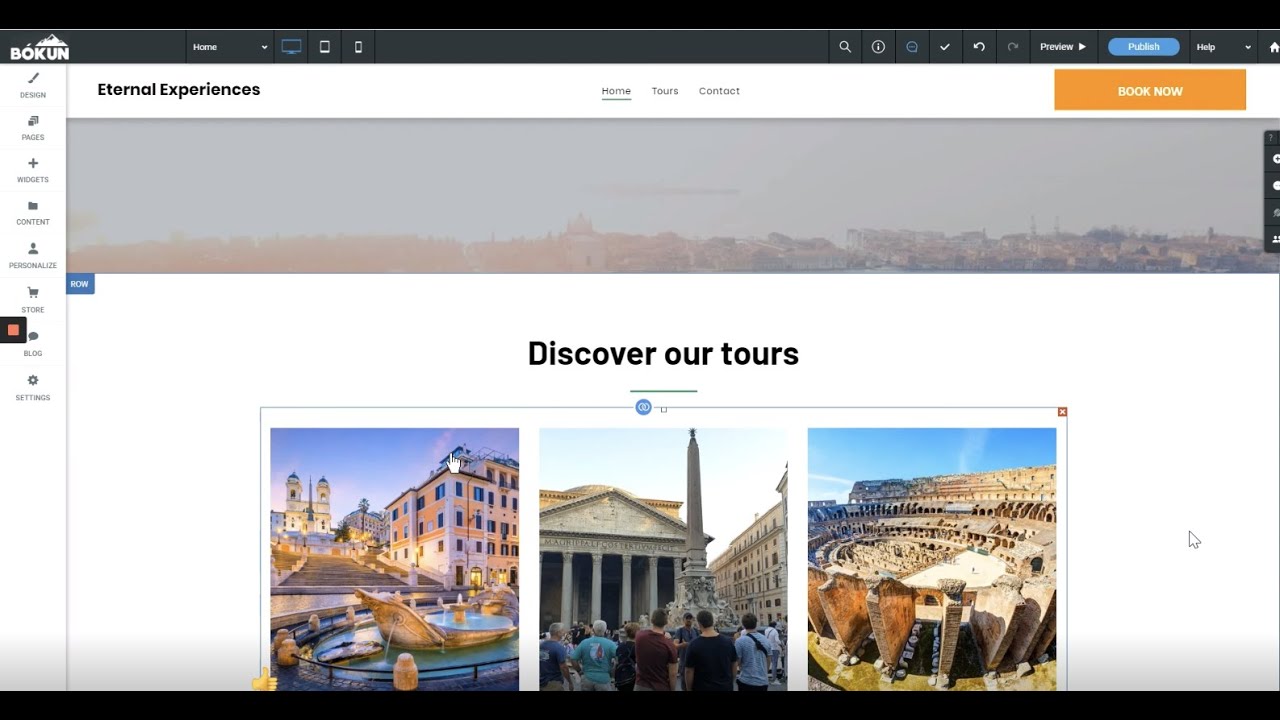This screenshot has width=1280, height=720.
Task: Click the ROW label tag
Action: point(80,284)
